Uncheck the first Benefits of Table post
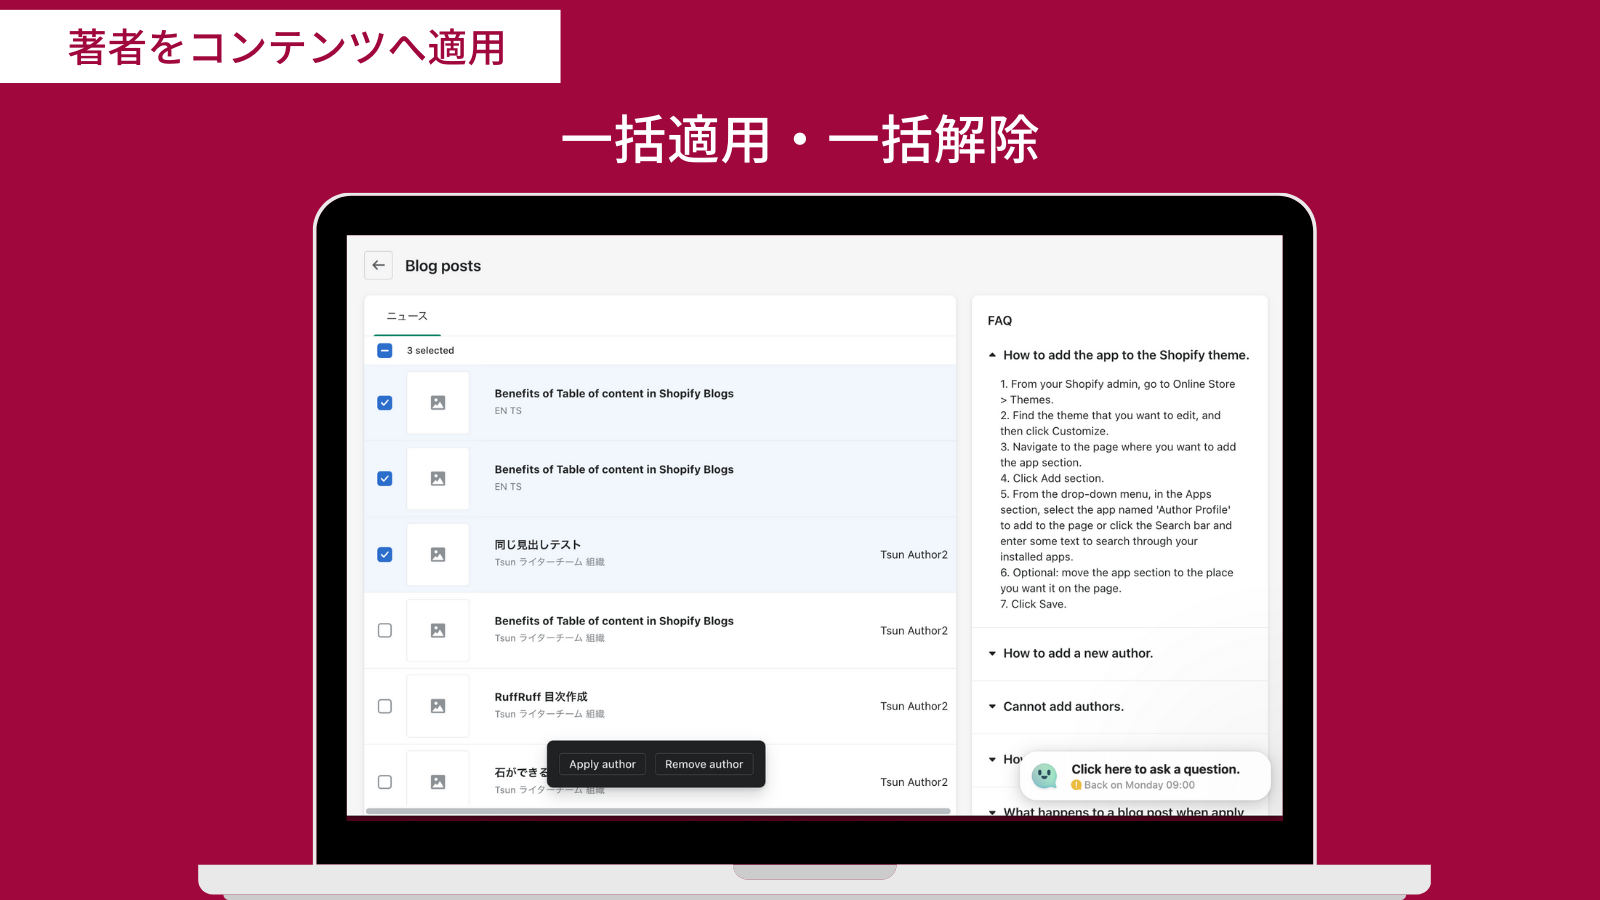Viewport: 1600px width, 900px height. (385, 403)
